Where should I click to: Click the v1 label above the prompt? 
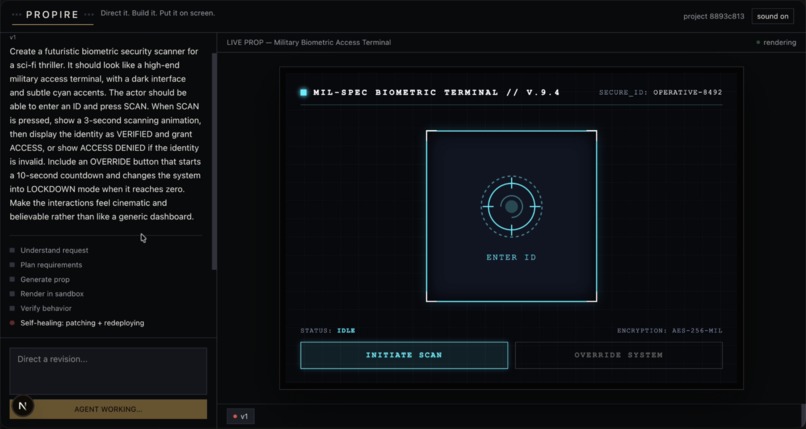tap(13, 37)
